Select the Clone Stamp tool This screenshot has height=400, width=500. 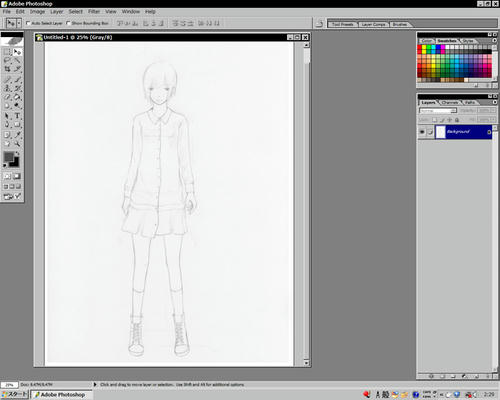coord(7,88)
